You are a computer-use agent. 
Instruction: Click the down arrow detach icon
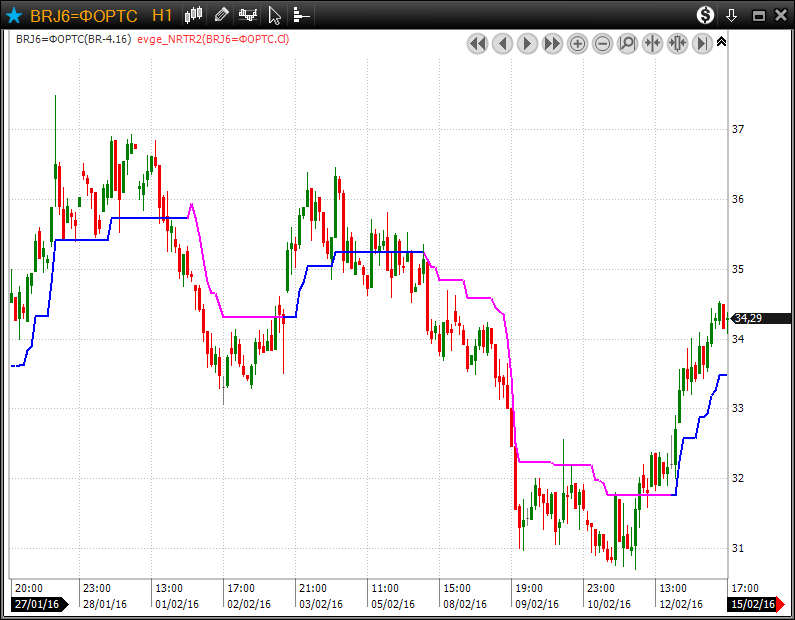point(731,15)
